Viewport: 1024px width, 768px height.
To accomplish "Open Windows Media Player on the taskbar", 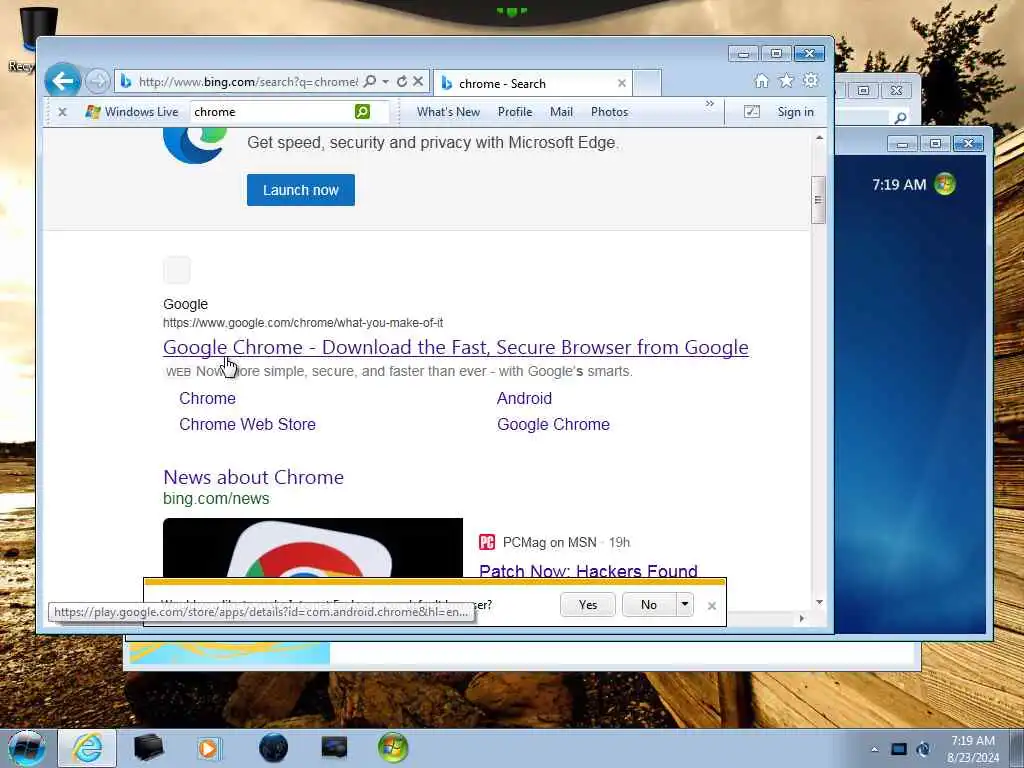I will click(x=210, y=748).
